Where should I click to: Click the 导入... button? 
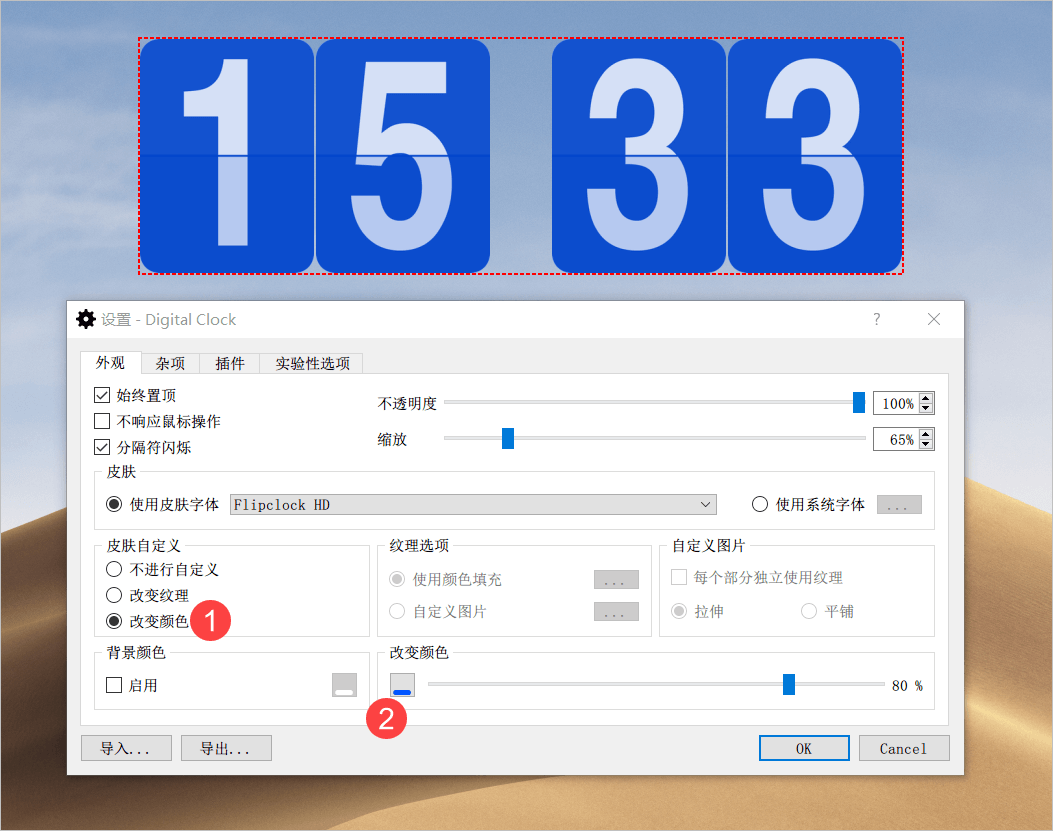(126, 748)
